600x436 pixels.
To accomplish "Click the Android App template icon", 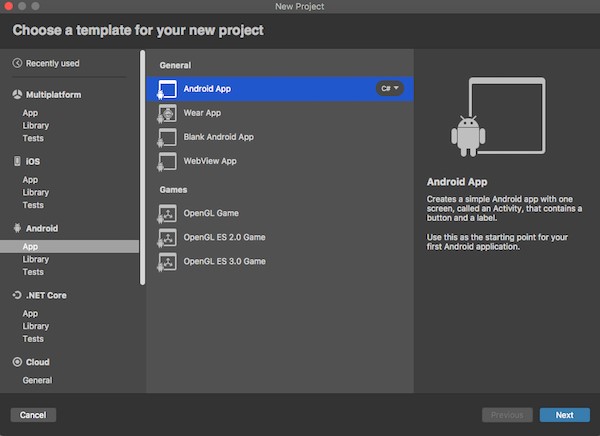I will pyautogui.click(x=167, y=90).
